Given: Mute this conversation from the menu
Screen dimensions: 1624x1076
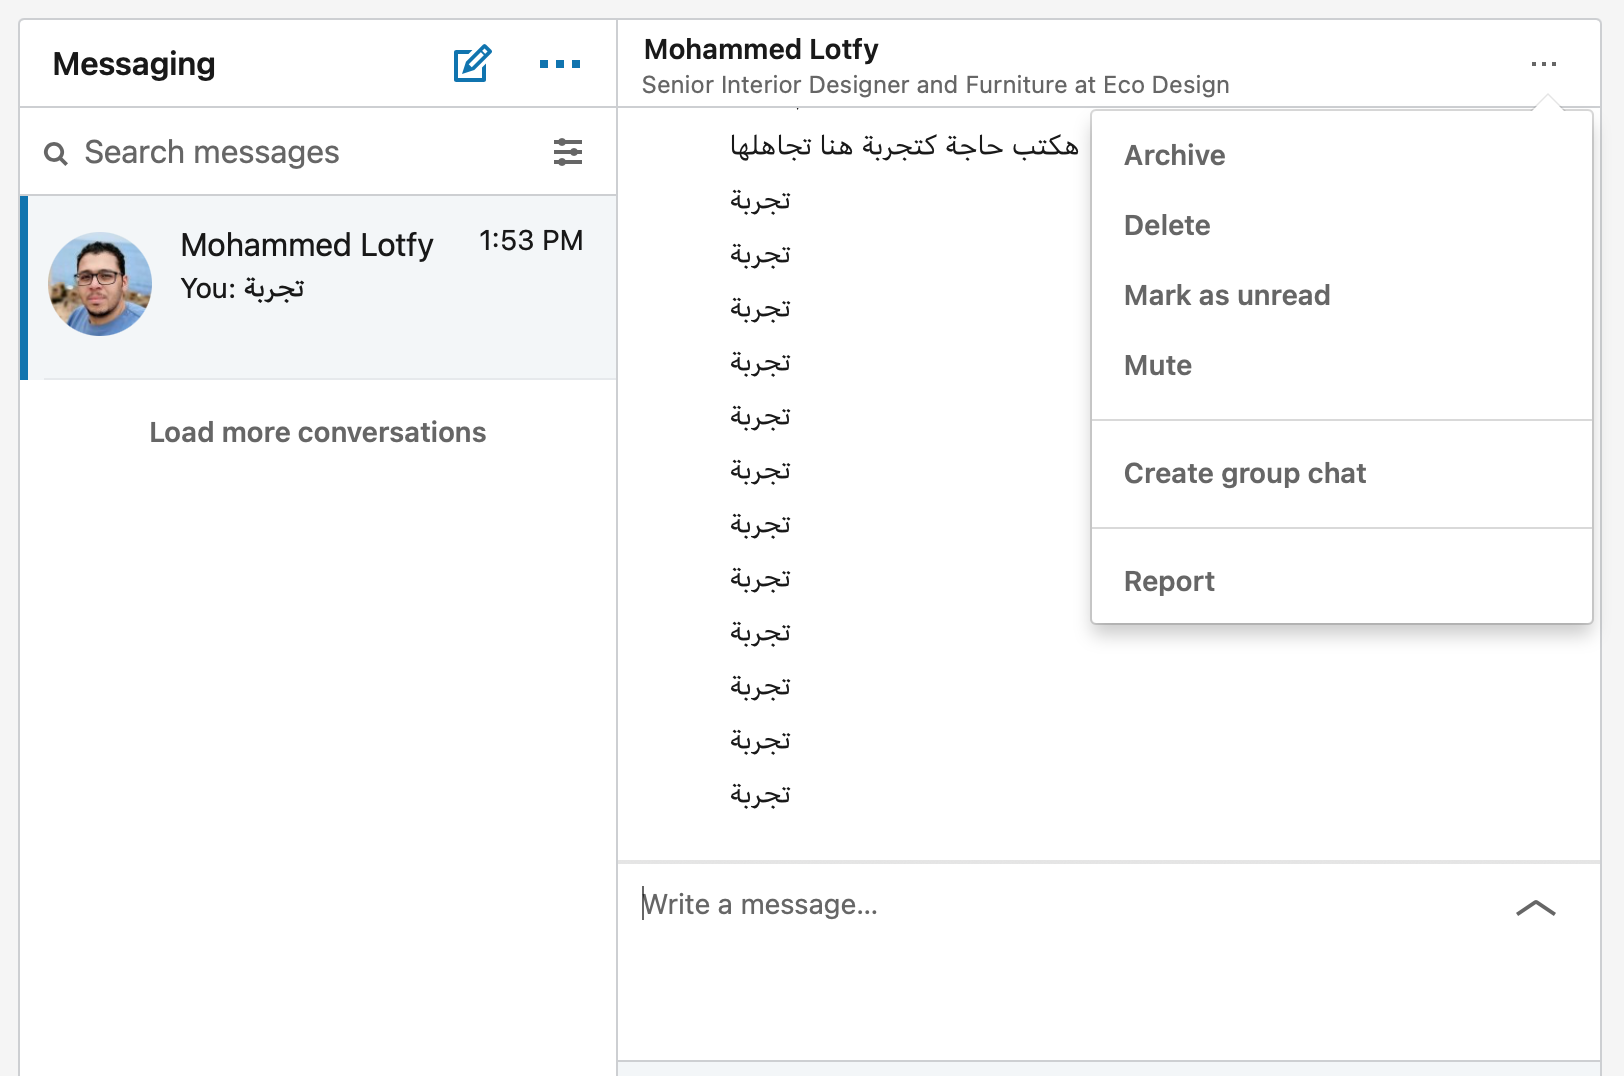Looking at the screenshot, I should click(1158, 366).
